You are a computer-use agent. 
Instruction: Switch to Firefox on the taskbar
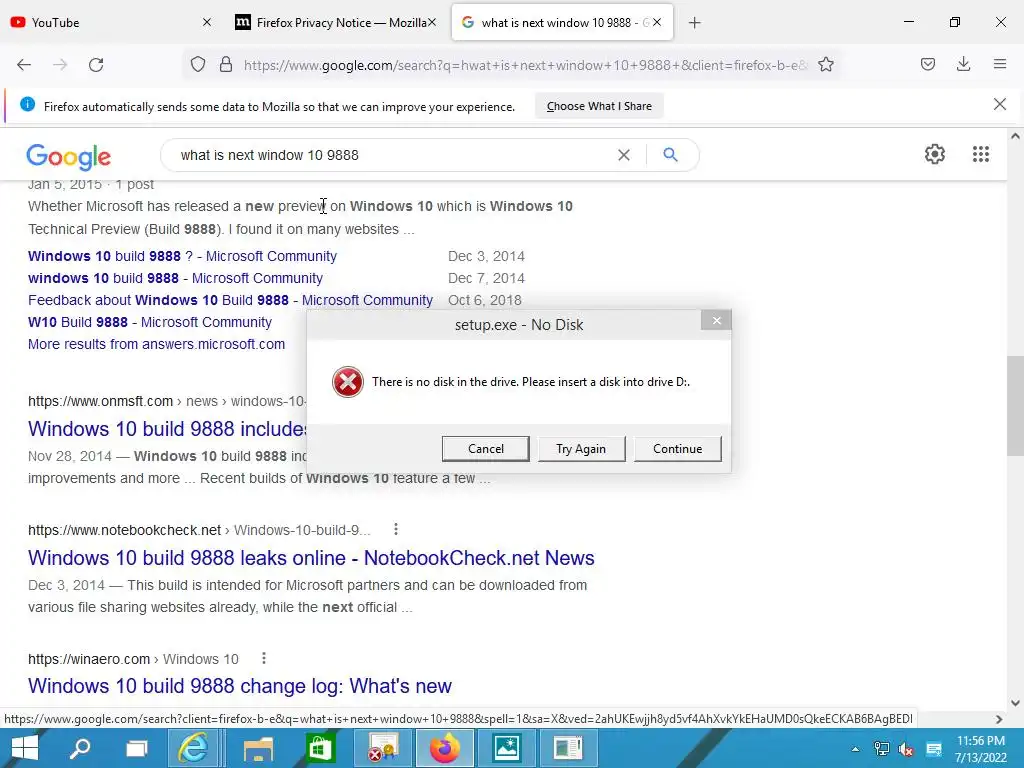pyautogui.click(x=445, y=748)
